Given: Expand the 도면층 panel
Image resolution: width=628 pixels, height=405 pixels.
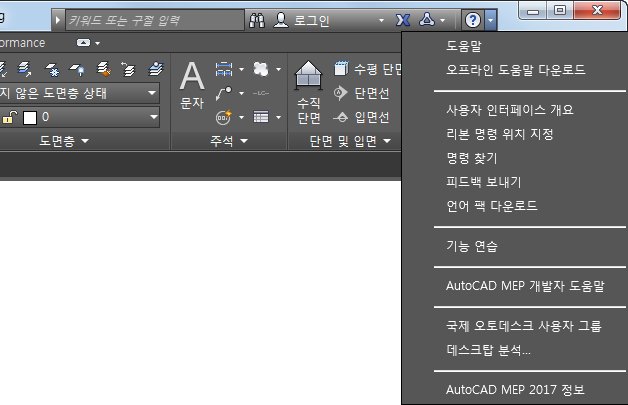Looking at the screenshot, I should (x=64, y=141).
